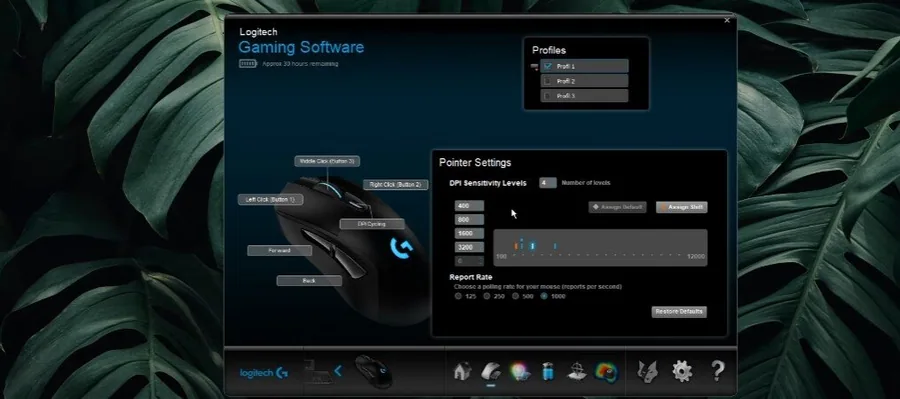Click the Assign Shift button

(682, 207)
